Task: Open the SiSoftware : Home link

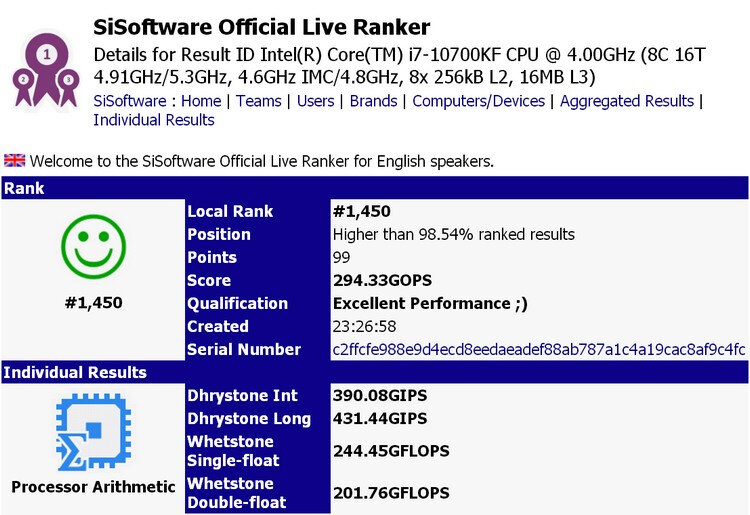Action: (157, 101)
